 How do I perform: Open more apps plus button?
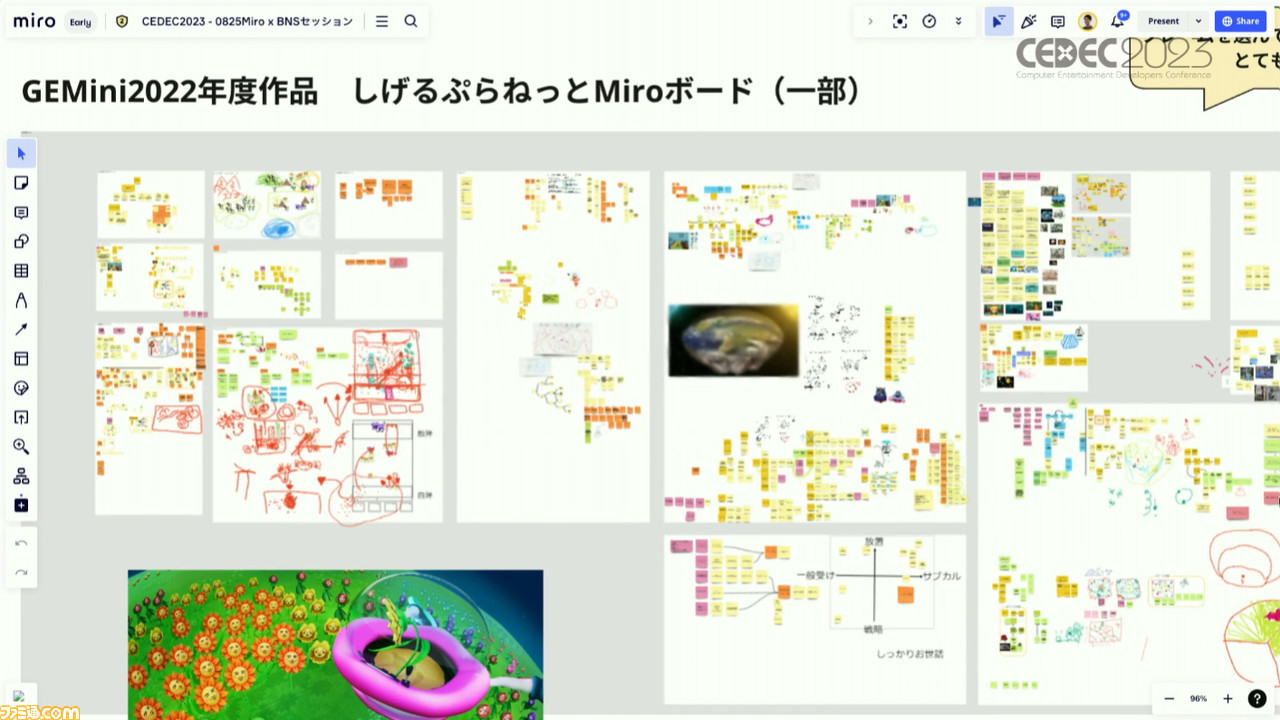[x=21, y=505]
